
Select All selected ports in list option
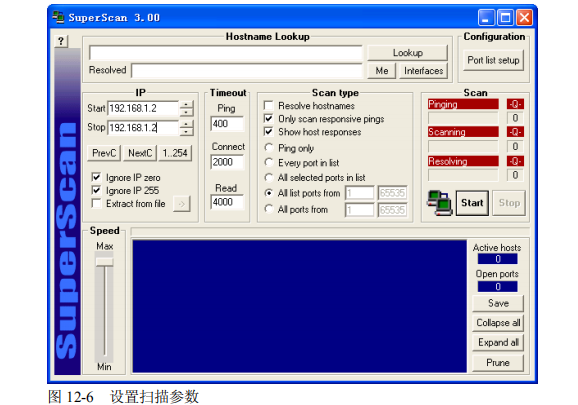(269, 177)
